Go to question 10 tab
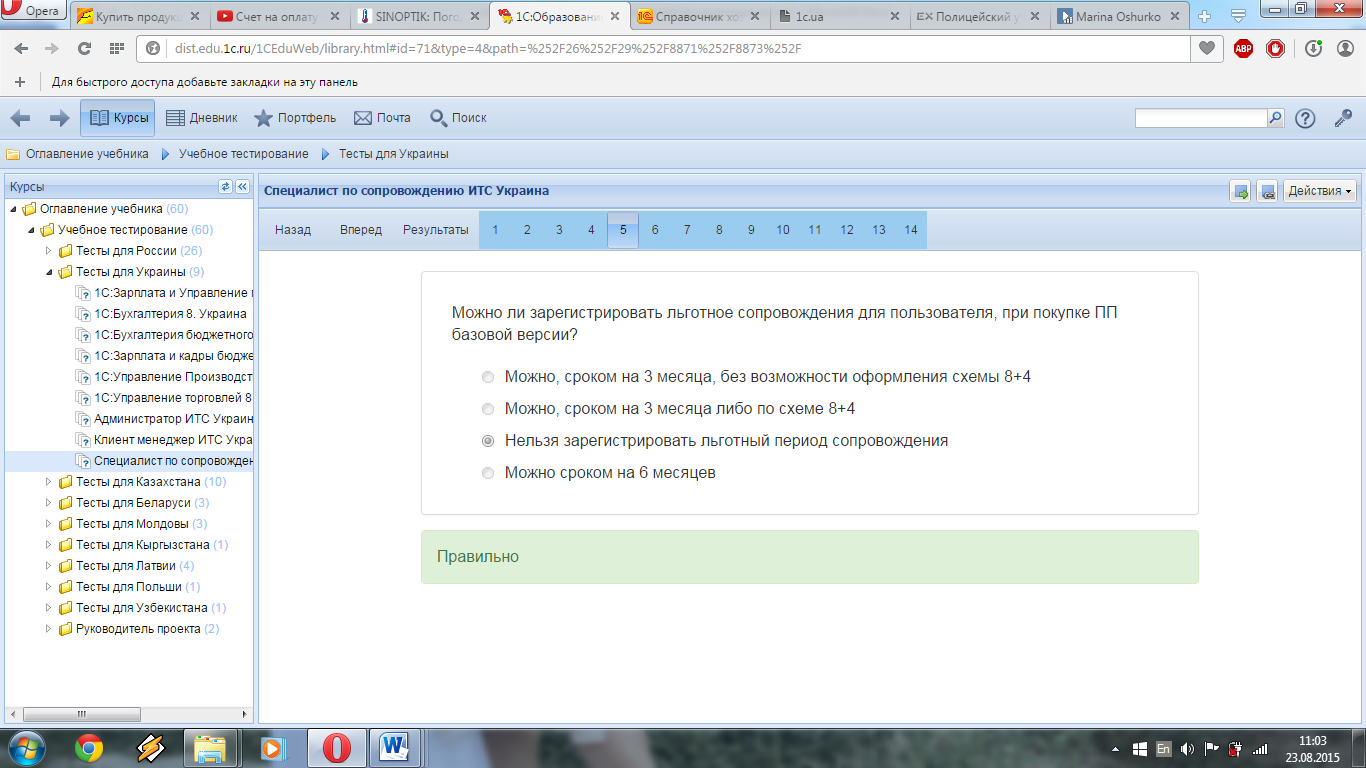 coord(783,230)
